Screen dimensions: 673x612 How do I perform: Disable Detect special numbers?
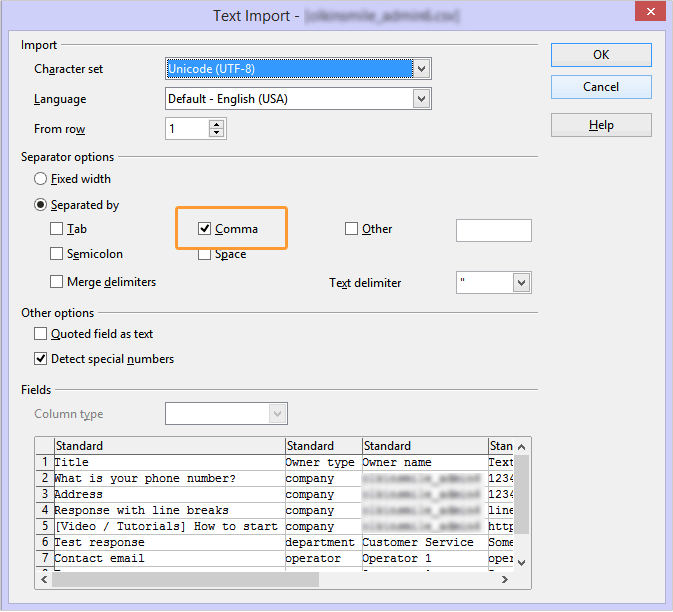pyautogui.click(x=40, y=359)
